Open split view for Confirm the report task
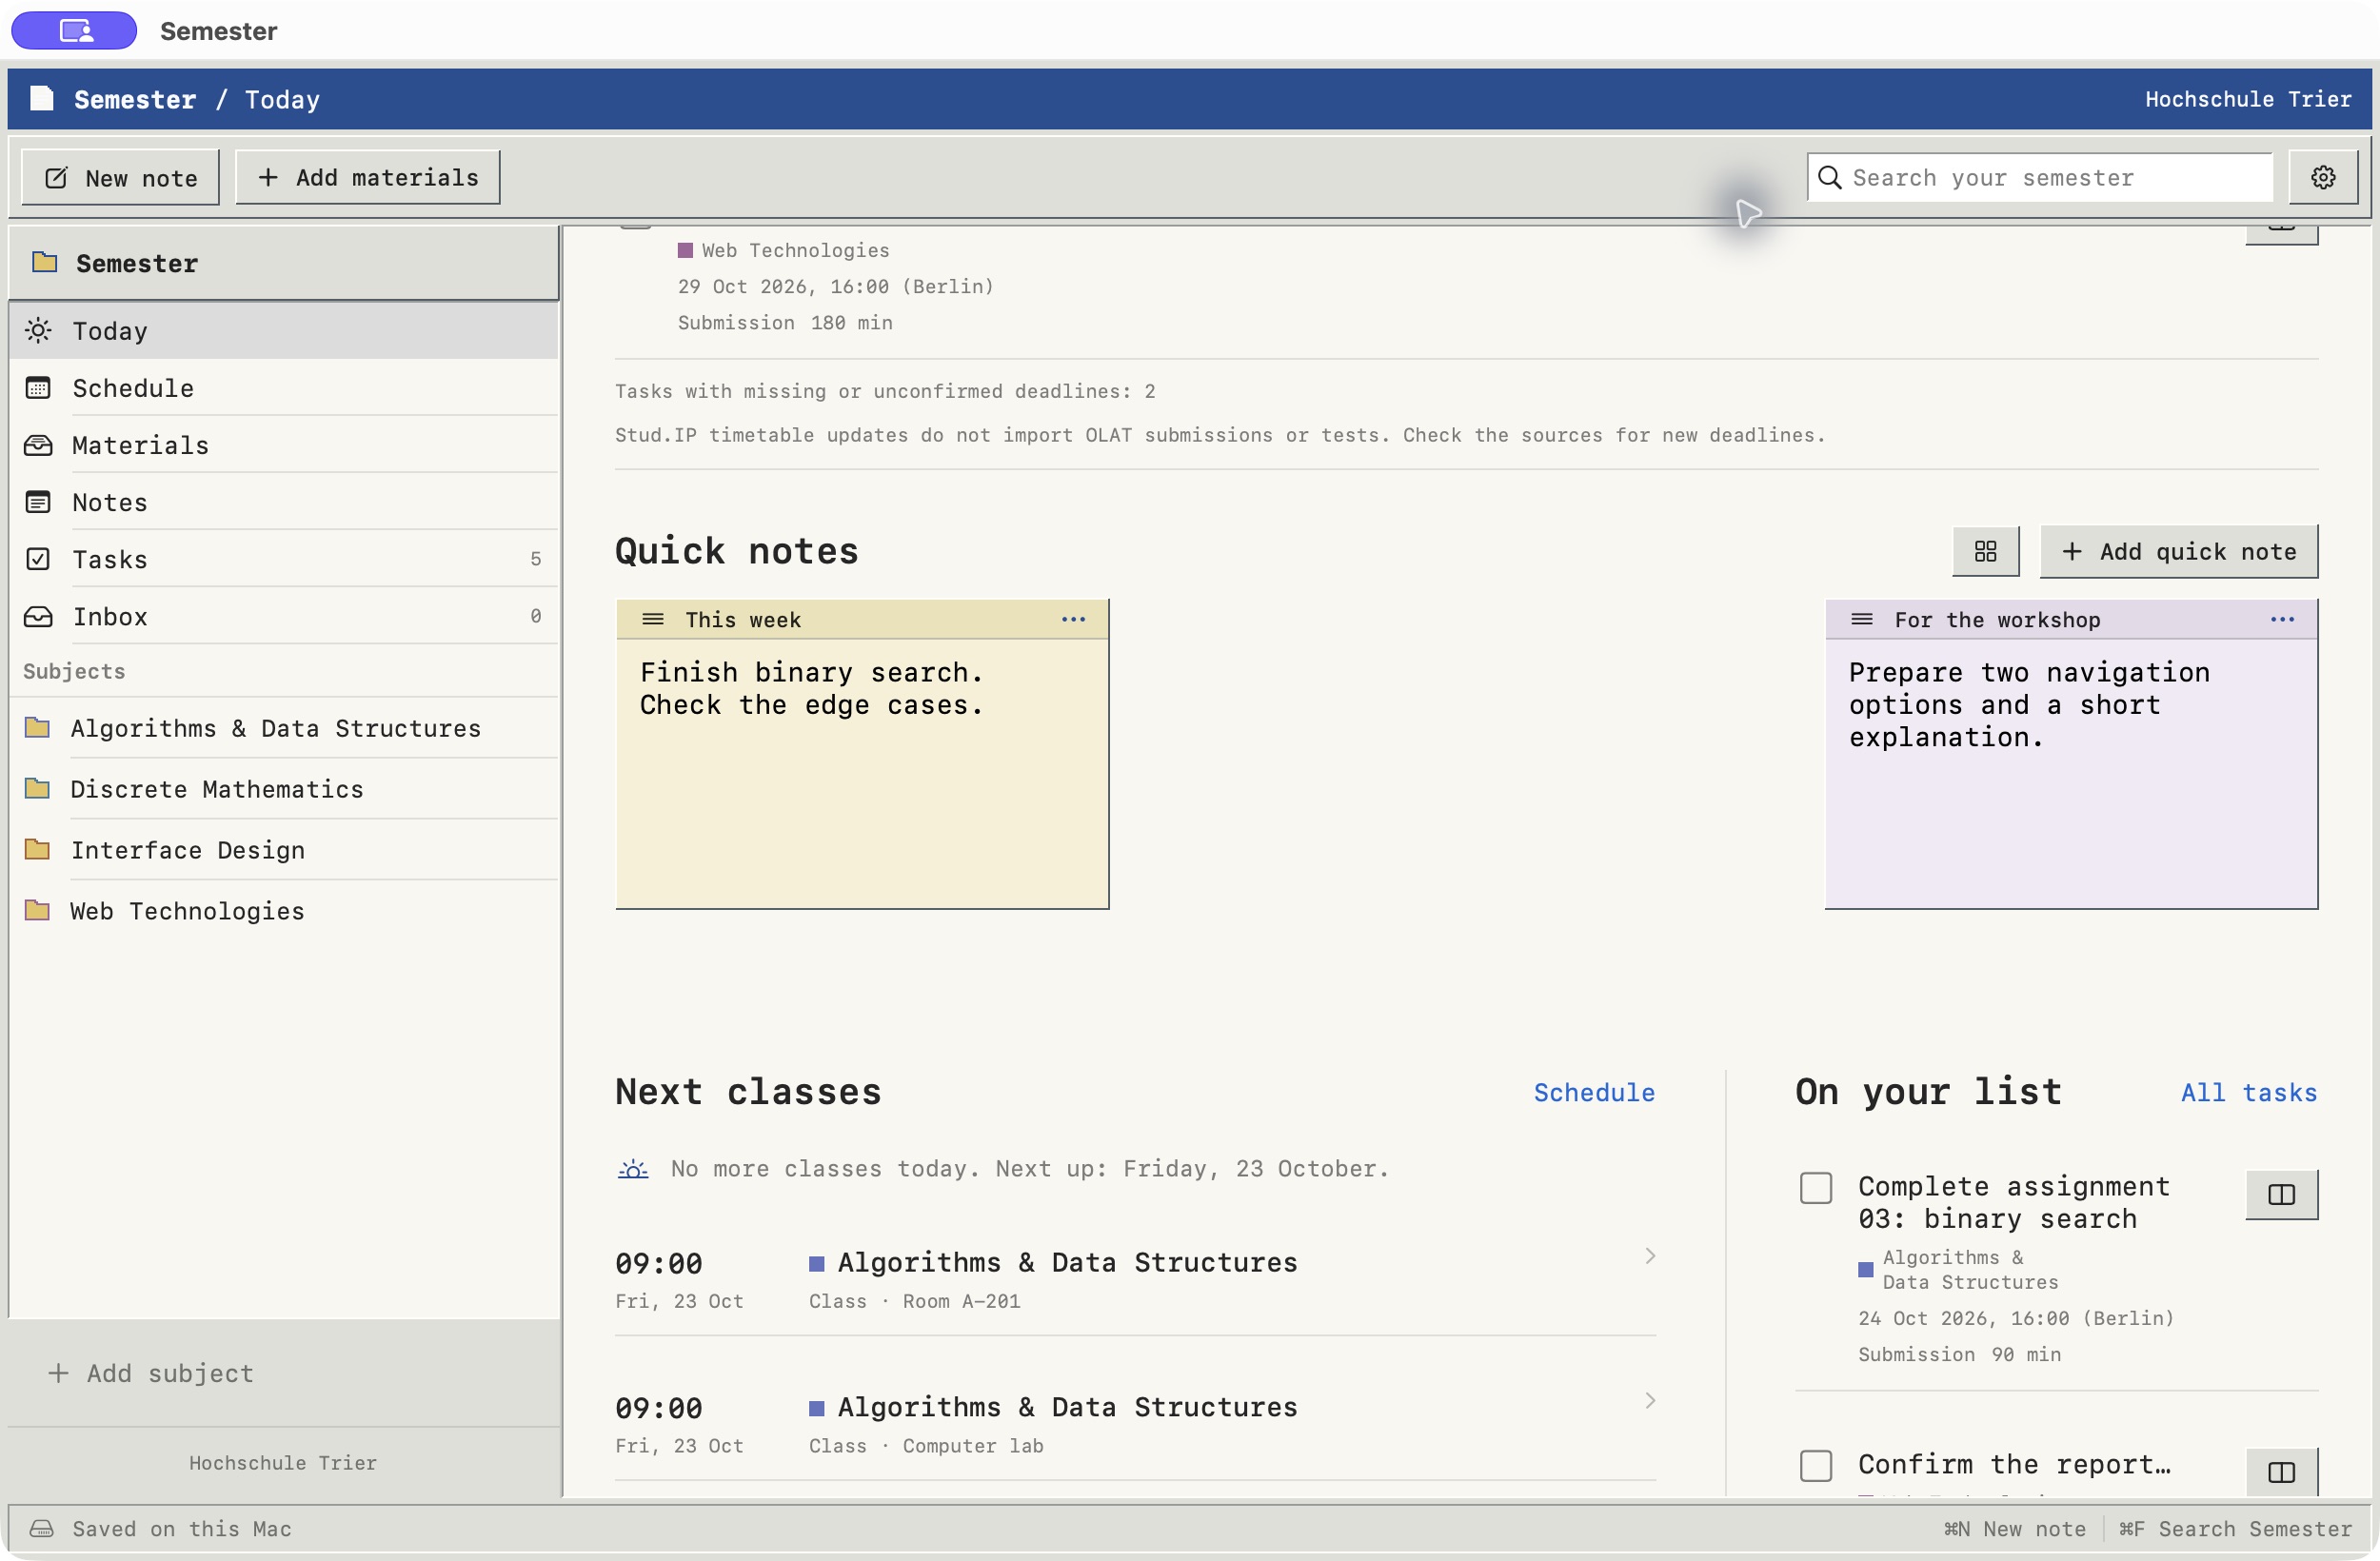This screenshot has height=1561, width=2380. click(x=2281, y=1471)
